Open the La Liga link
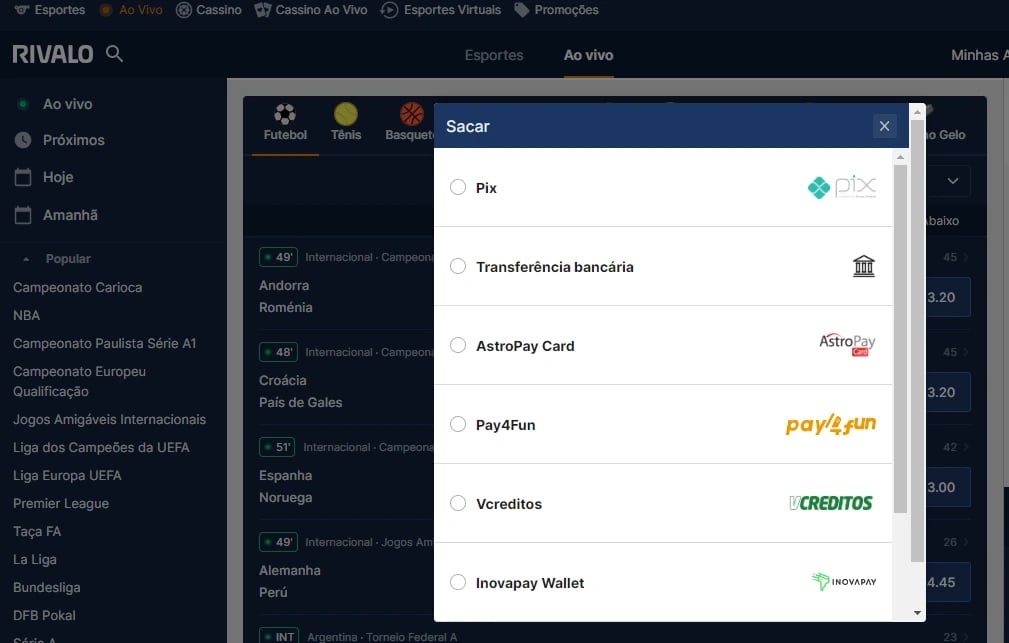Viewport: 1009px width, 643px height. point(35,559)
